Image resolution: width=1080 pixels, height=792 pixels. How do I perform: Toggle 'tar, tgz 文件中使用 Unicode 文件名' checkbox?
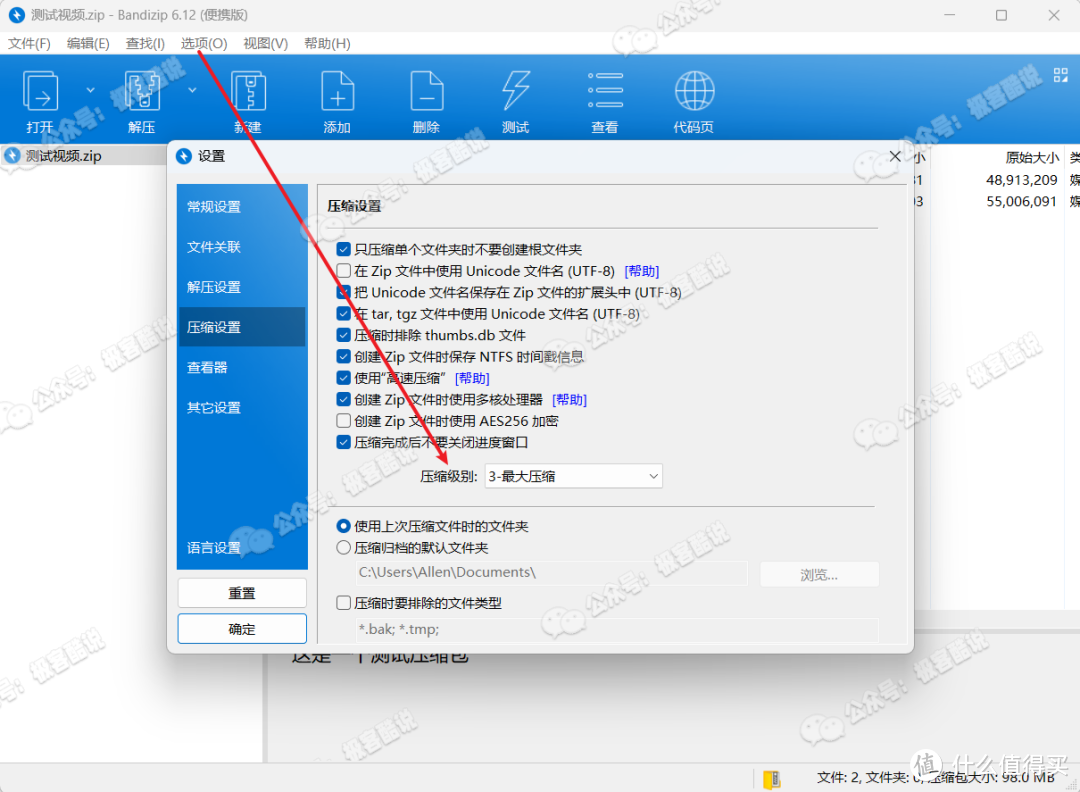point(344,313)
